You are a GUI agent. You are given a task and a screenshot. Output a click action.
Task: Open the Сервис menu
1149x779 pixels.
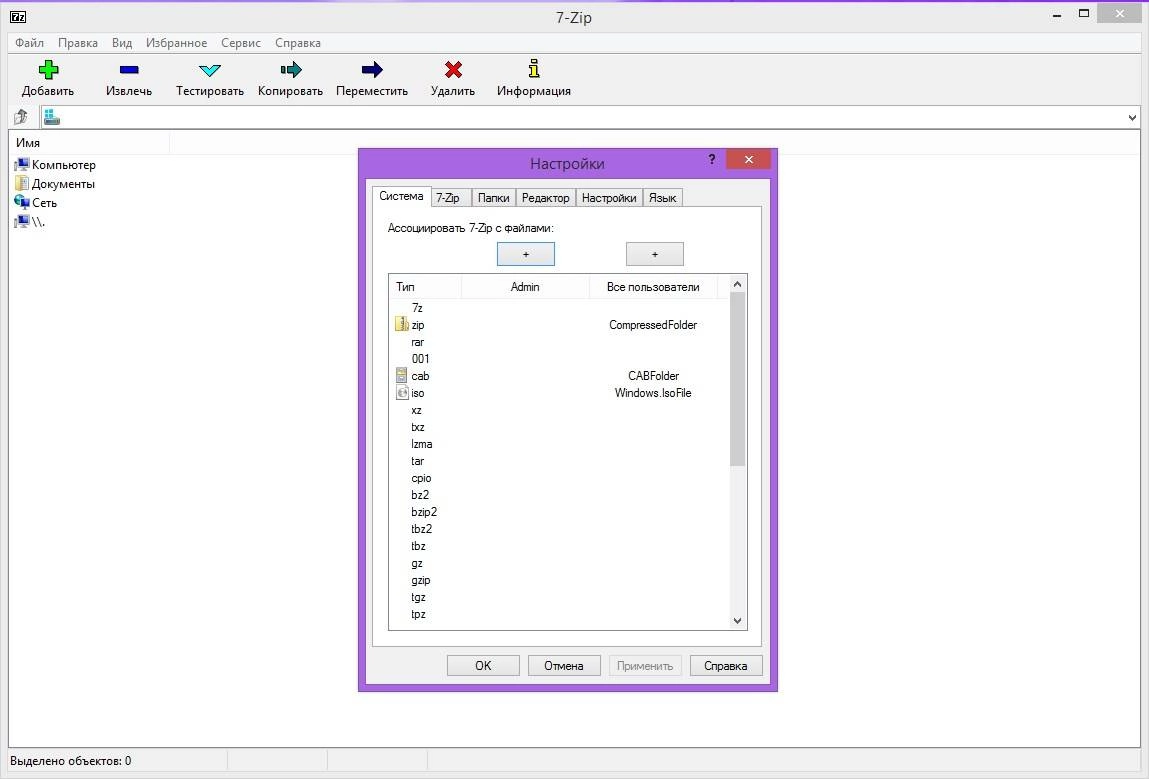(x=241, y=43)
